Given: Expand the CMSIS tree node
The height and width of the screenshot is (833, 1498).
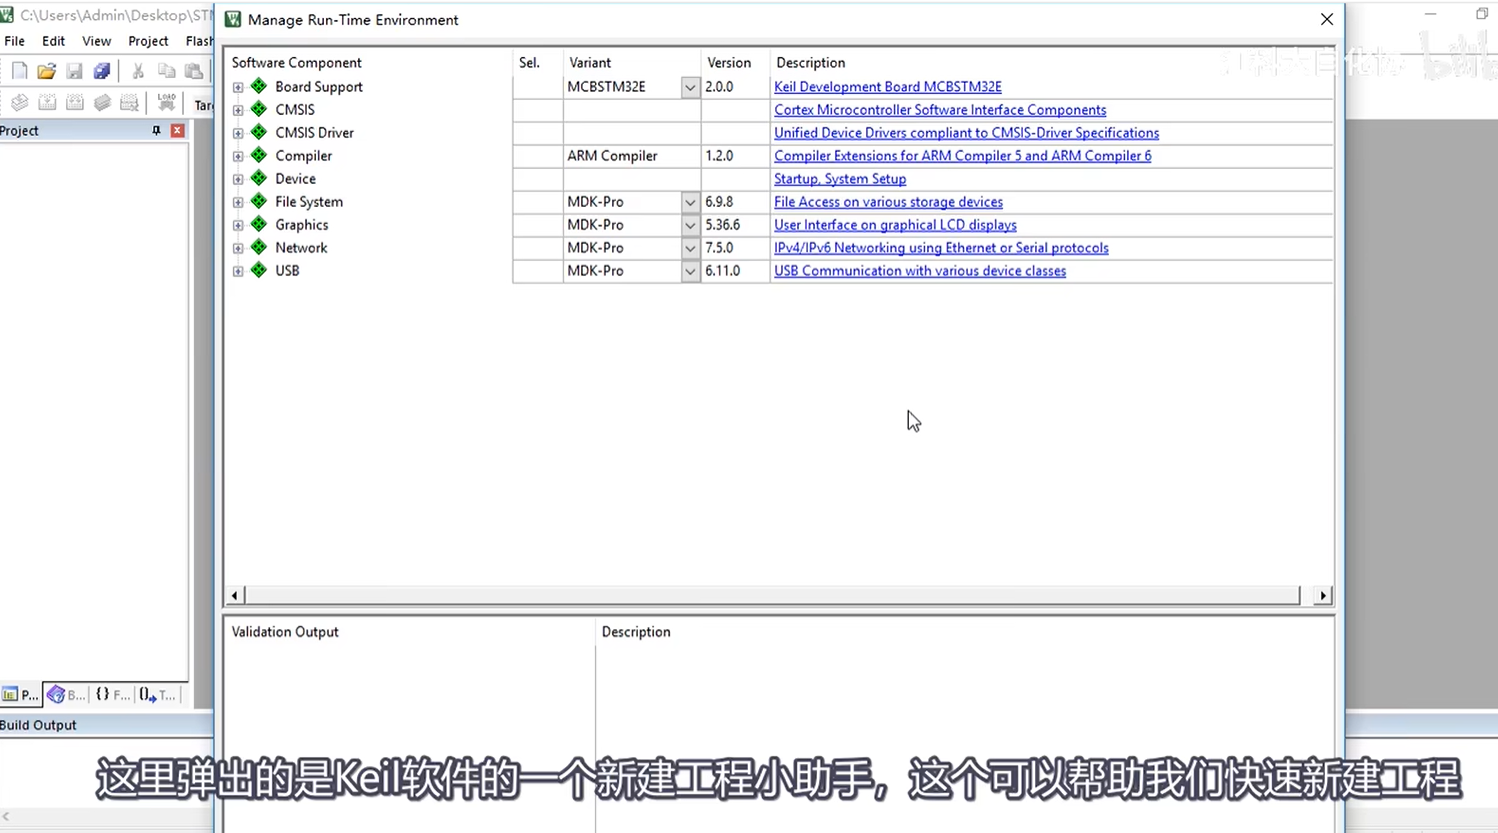Looking at the screenshot, I should (x=238, y=110).
